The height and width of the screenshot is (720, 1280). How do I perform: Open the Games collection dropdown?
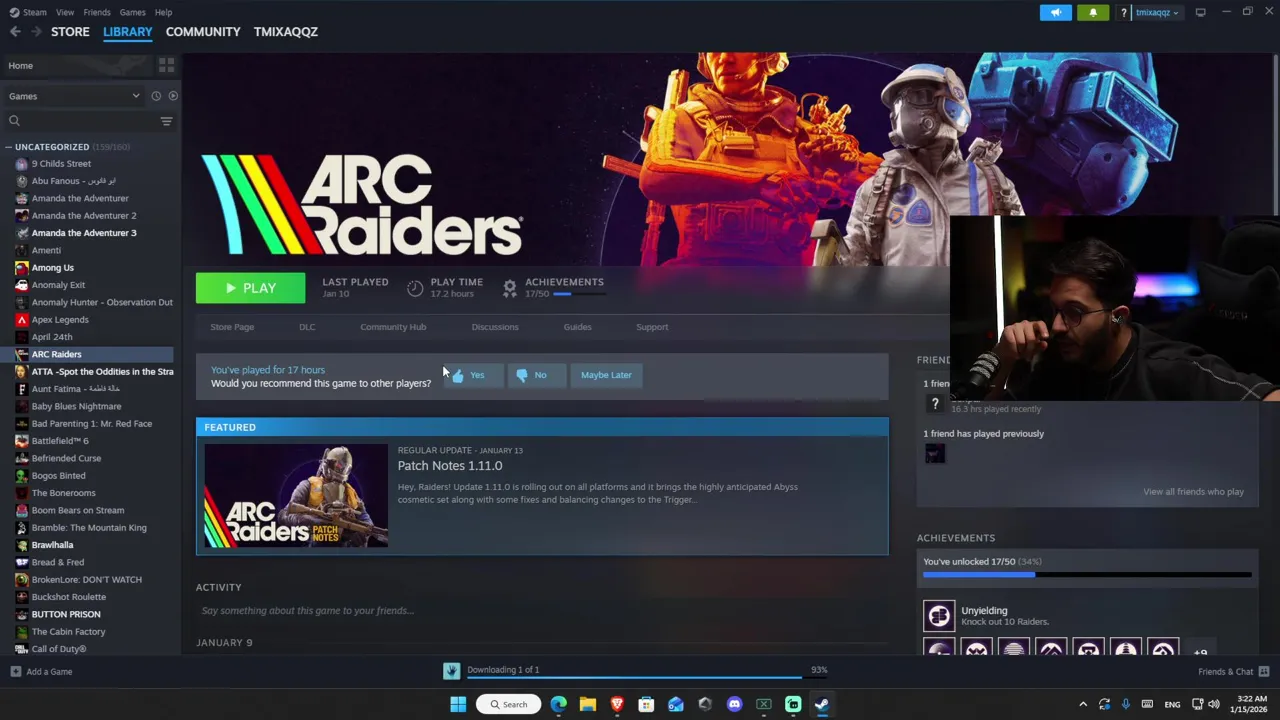click(74, 96)
